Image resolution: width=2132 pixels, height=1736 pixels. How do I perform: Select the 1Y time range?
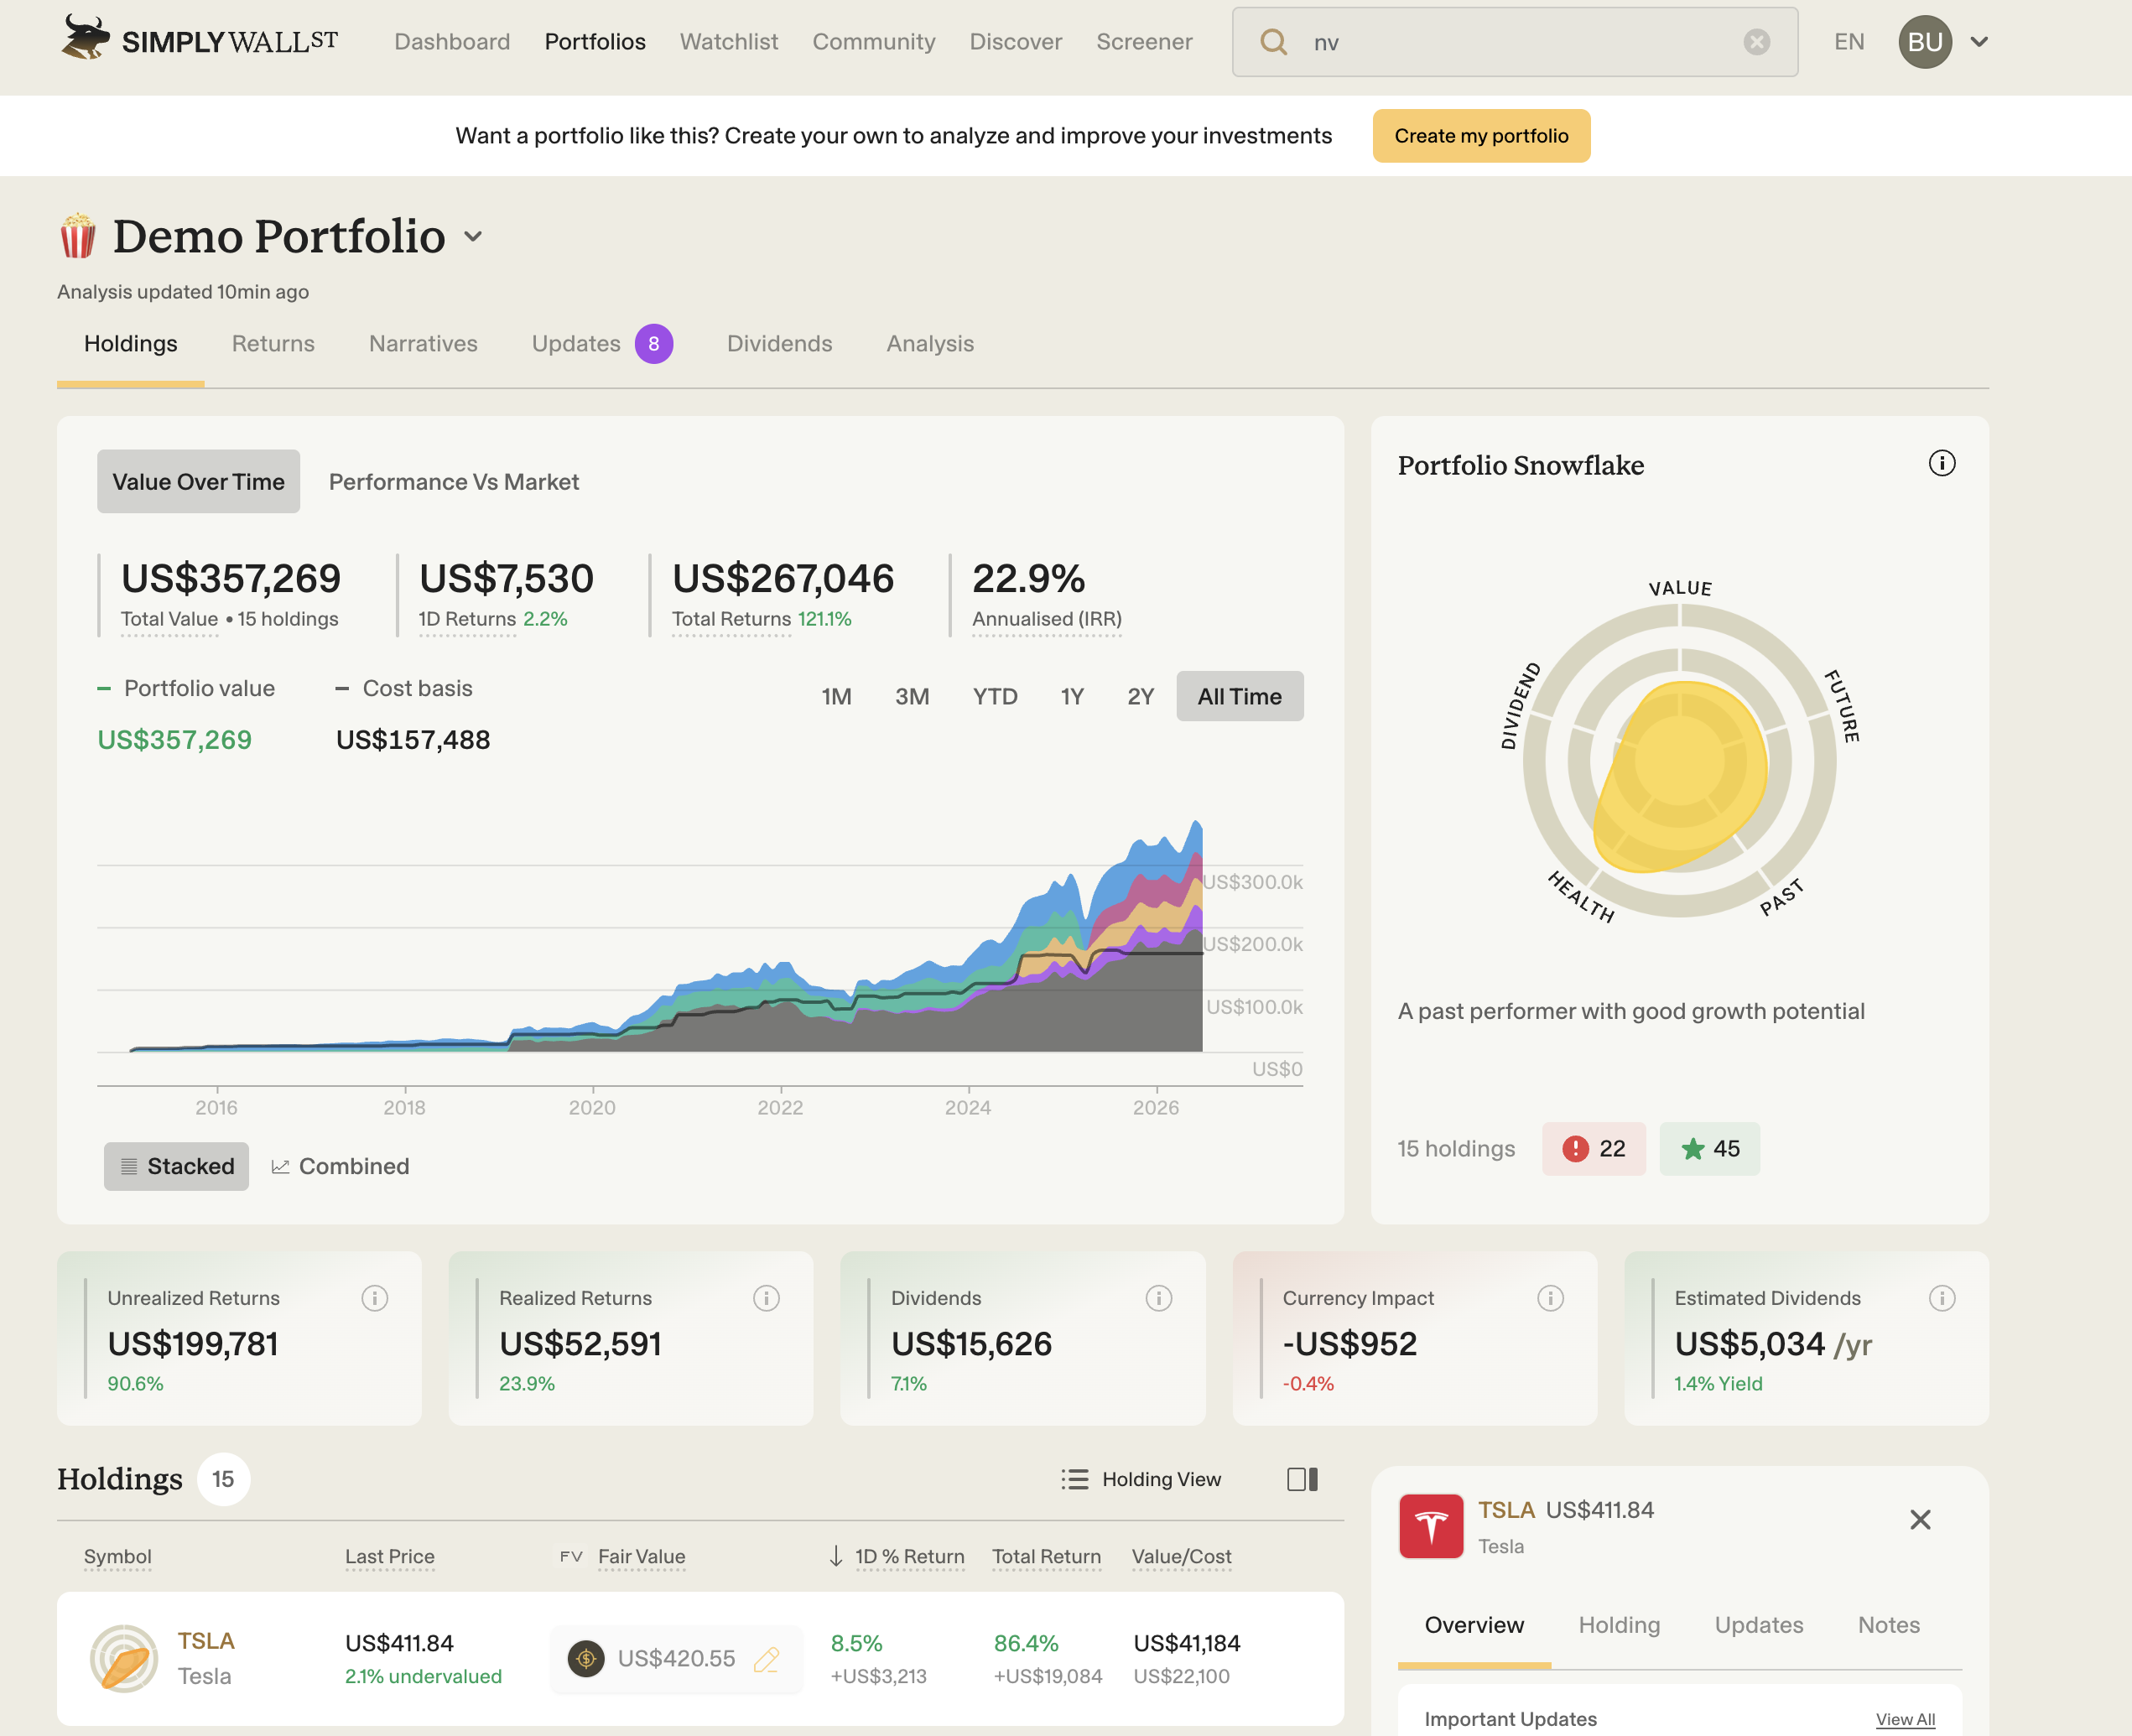coord(1072,696)
